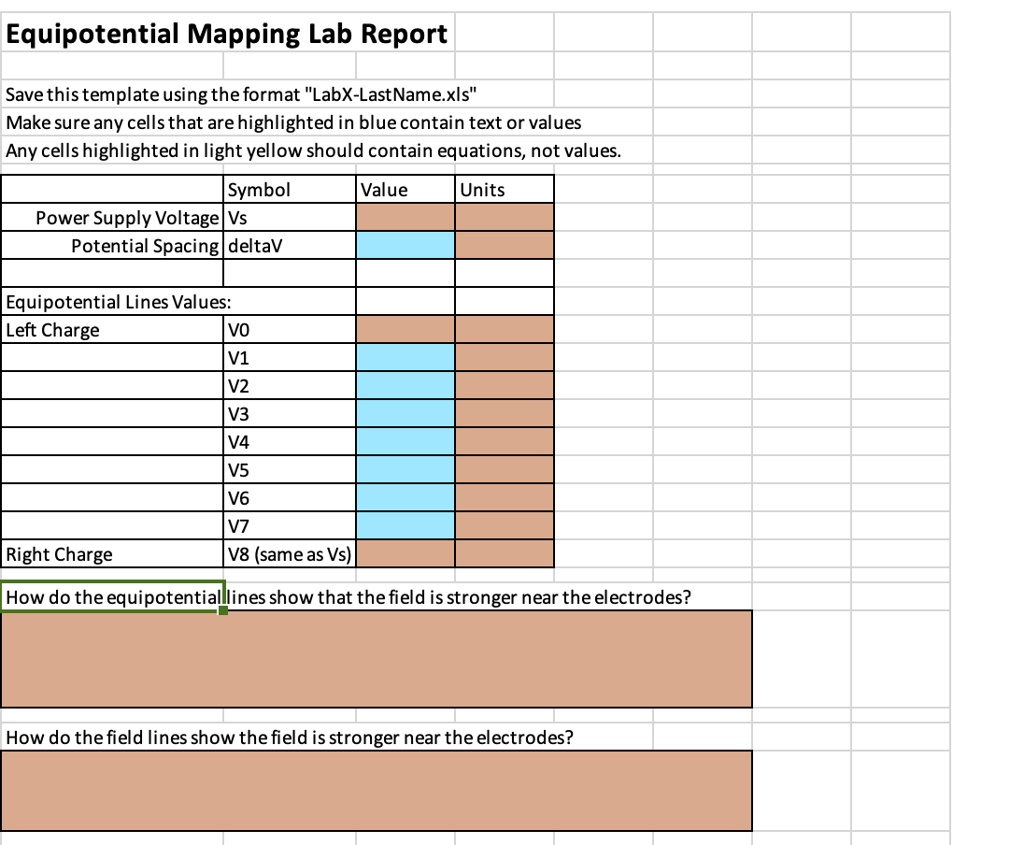Select the Value column header cell
The height and width of the screenshot is (845, 1024).
tap(405, 189)
